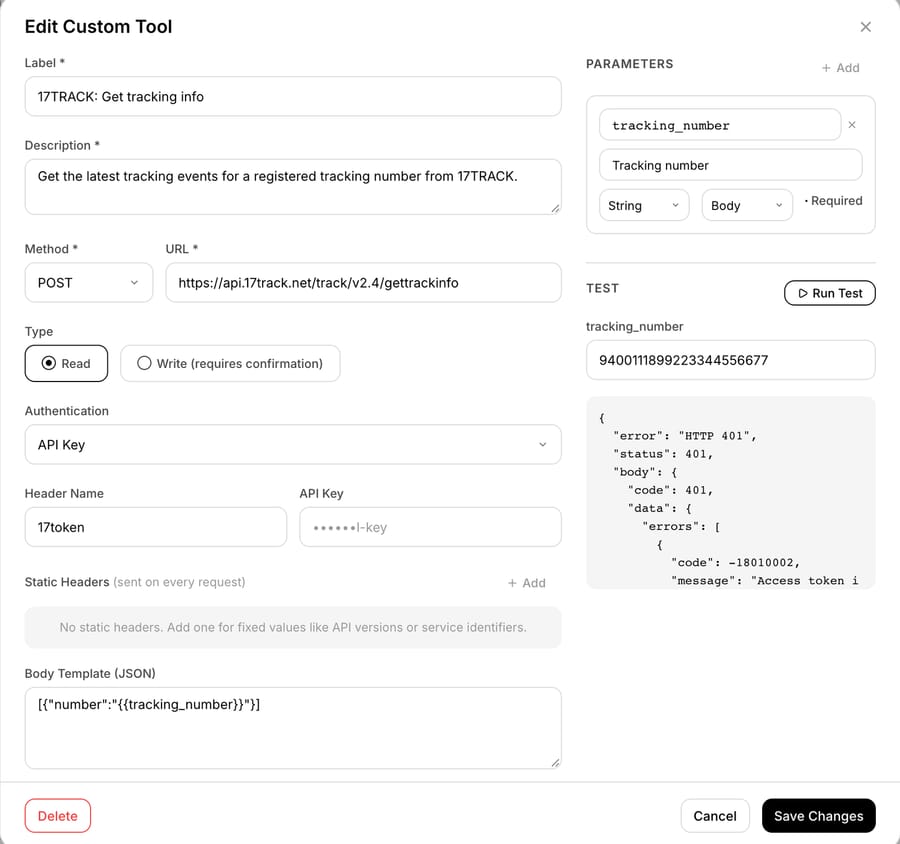Screen dimensions: 900x844
Task: Open the Method POST dropdown
Action: 89,282
